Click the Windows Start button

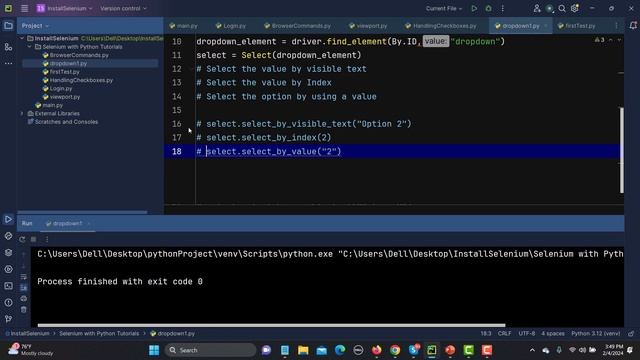[154, 350]
